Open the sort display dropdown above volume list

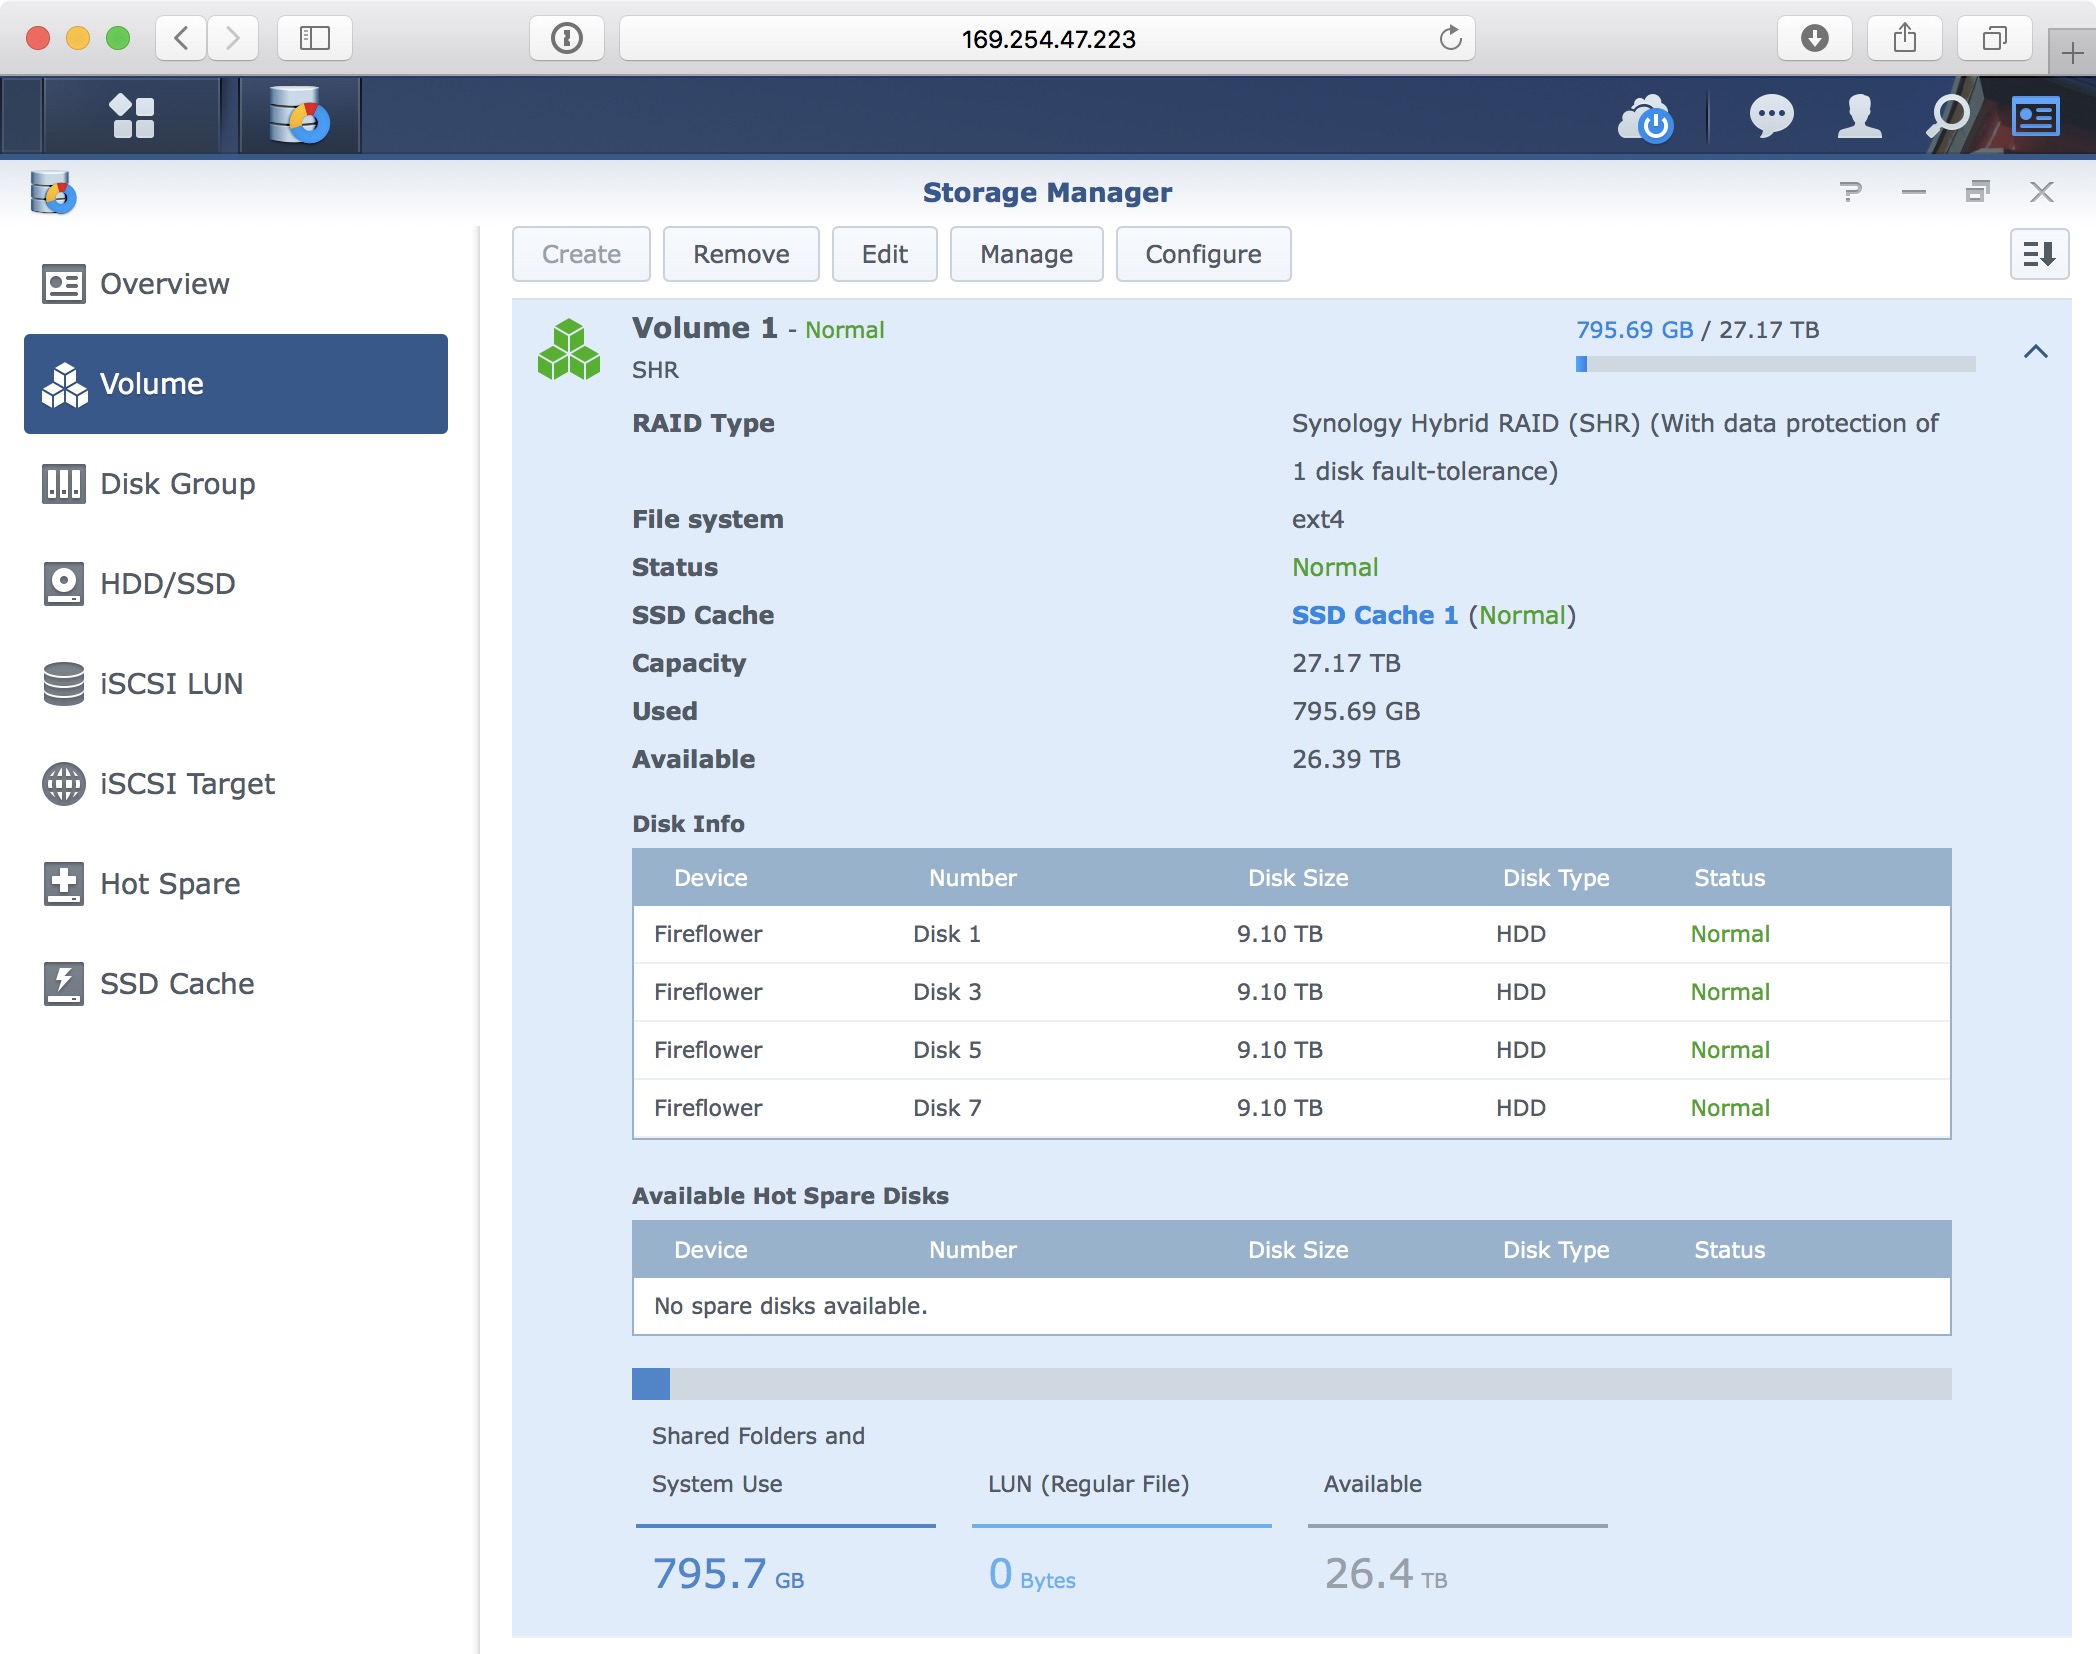[x=2040, y=254]
